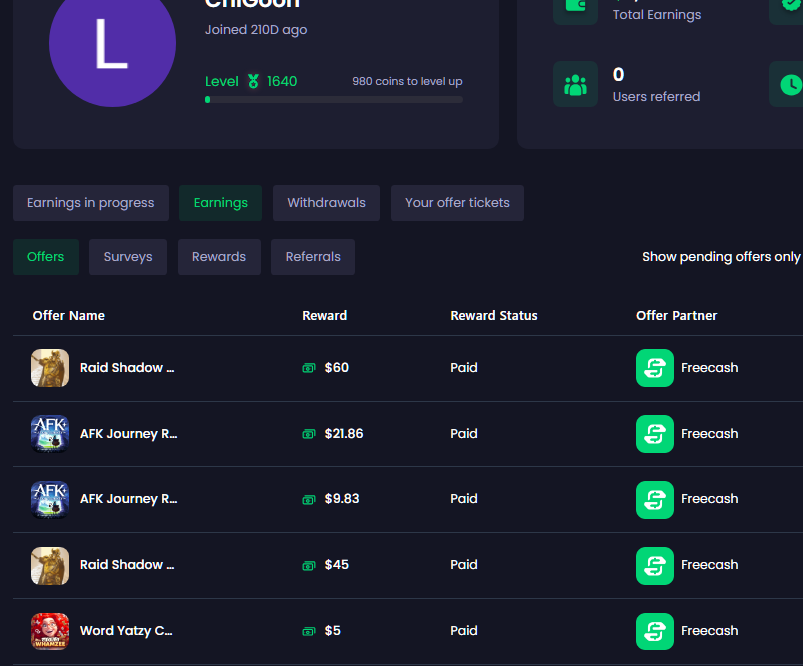Click 980 coins to level up text
The width and height of the screenshot is (803, 666).
coord(407,81)
